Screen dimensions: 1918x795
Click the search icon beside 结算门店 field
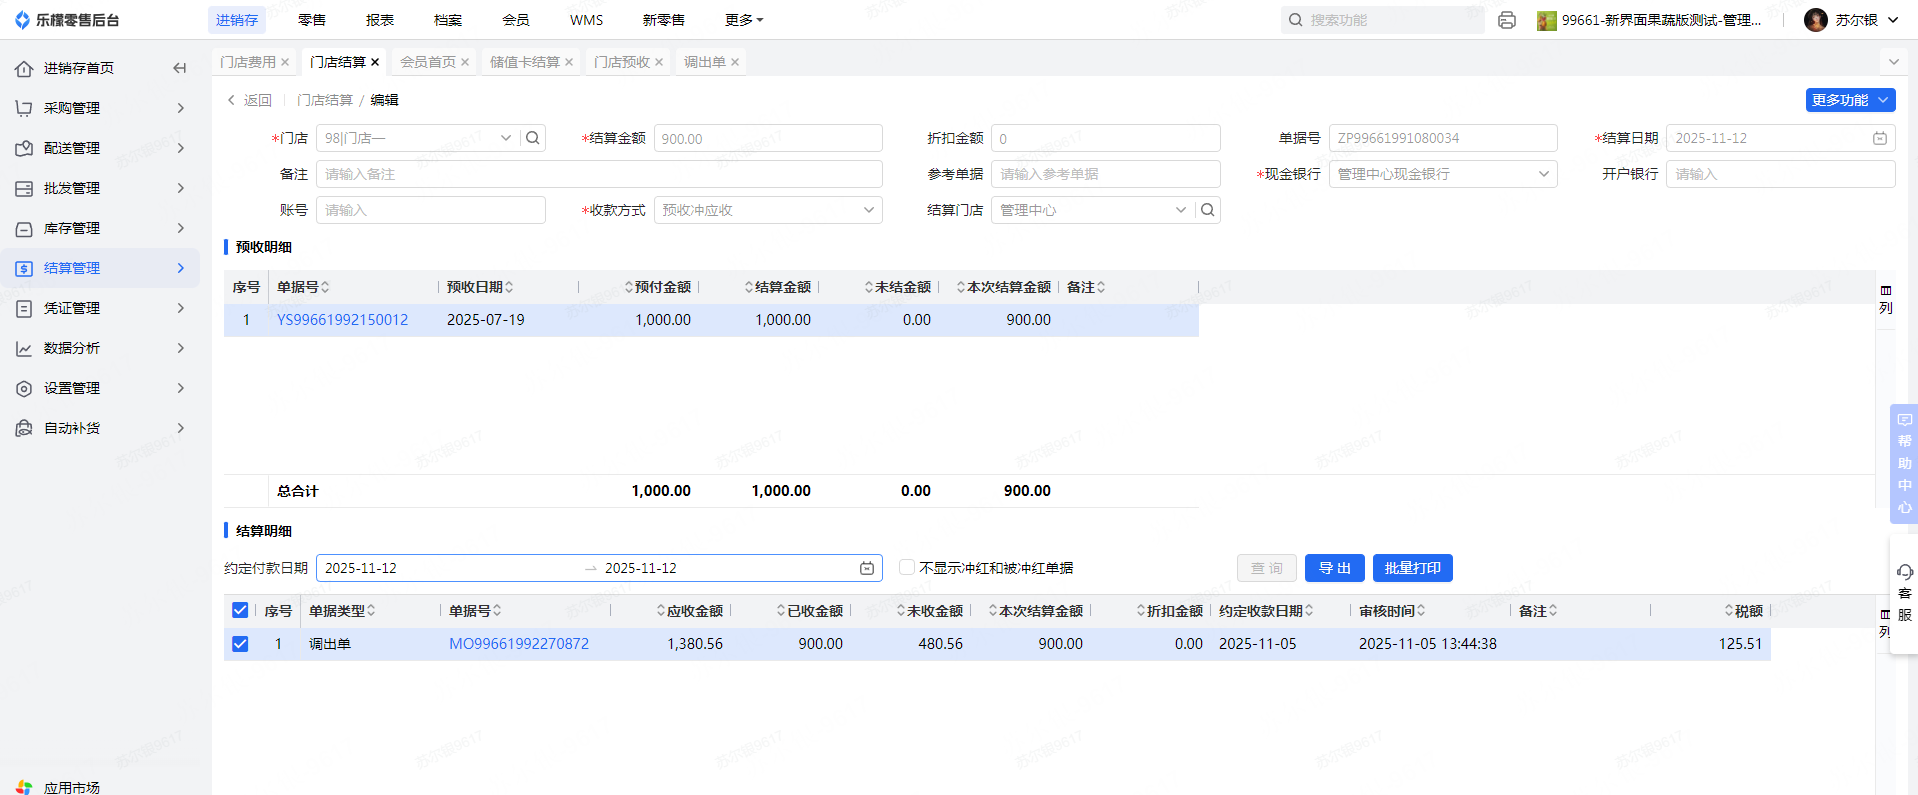click(x=1208, y=210)
